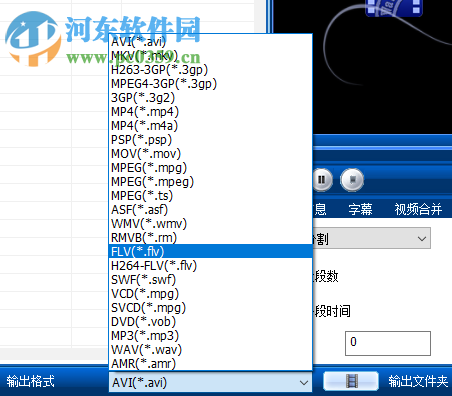
Task: Choose MPEG(*.mpg) format entry
Action: coord(210,168)
